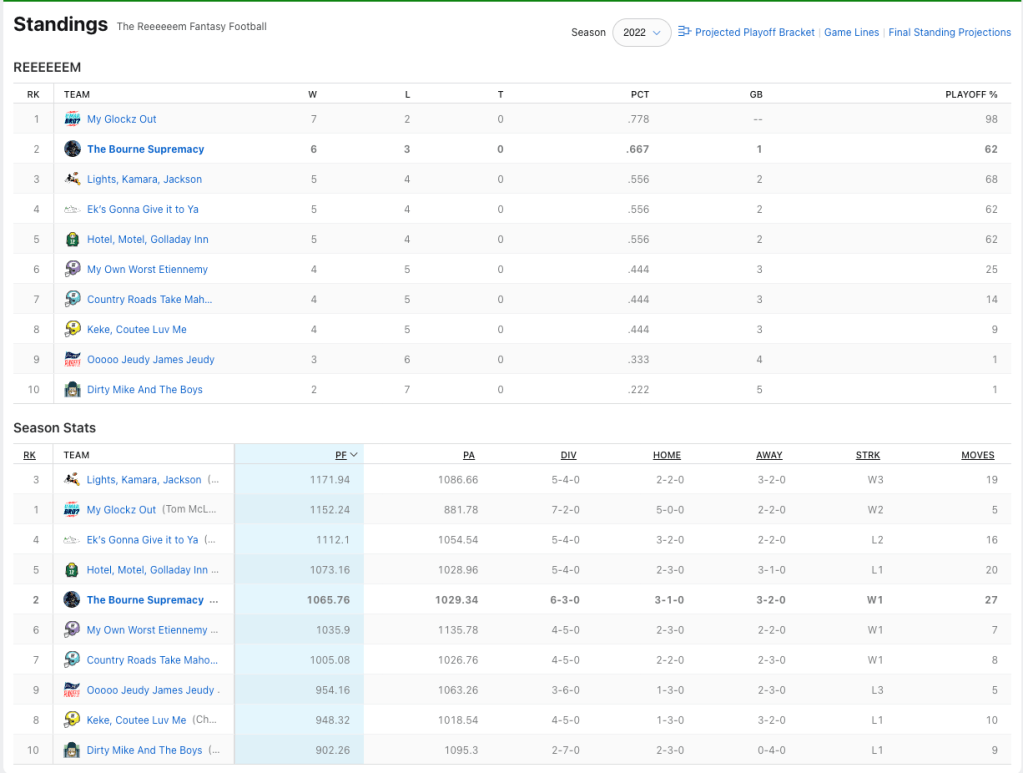This screenshot has width=1023, height=773.
Task: Open Ek's Gonna Give it to Ya team page
Action: tap(142, 209)
